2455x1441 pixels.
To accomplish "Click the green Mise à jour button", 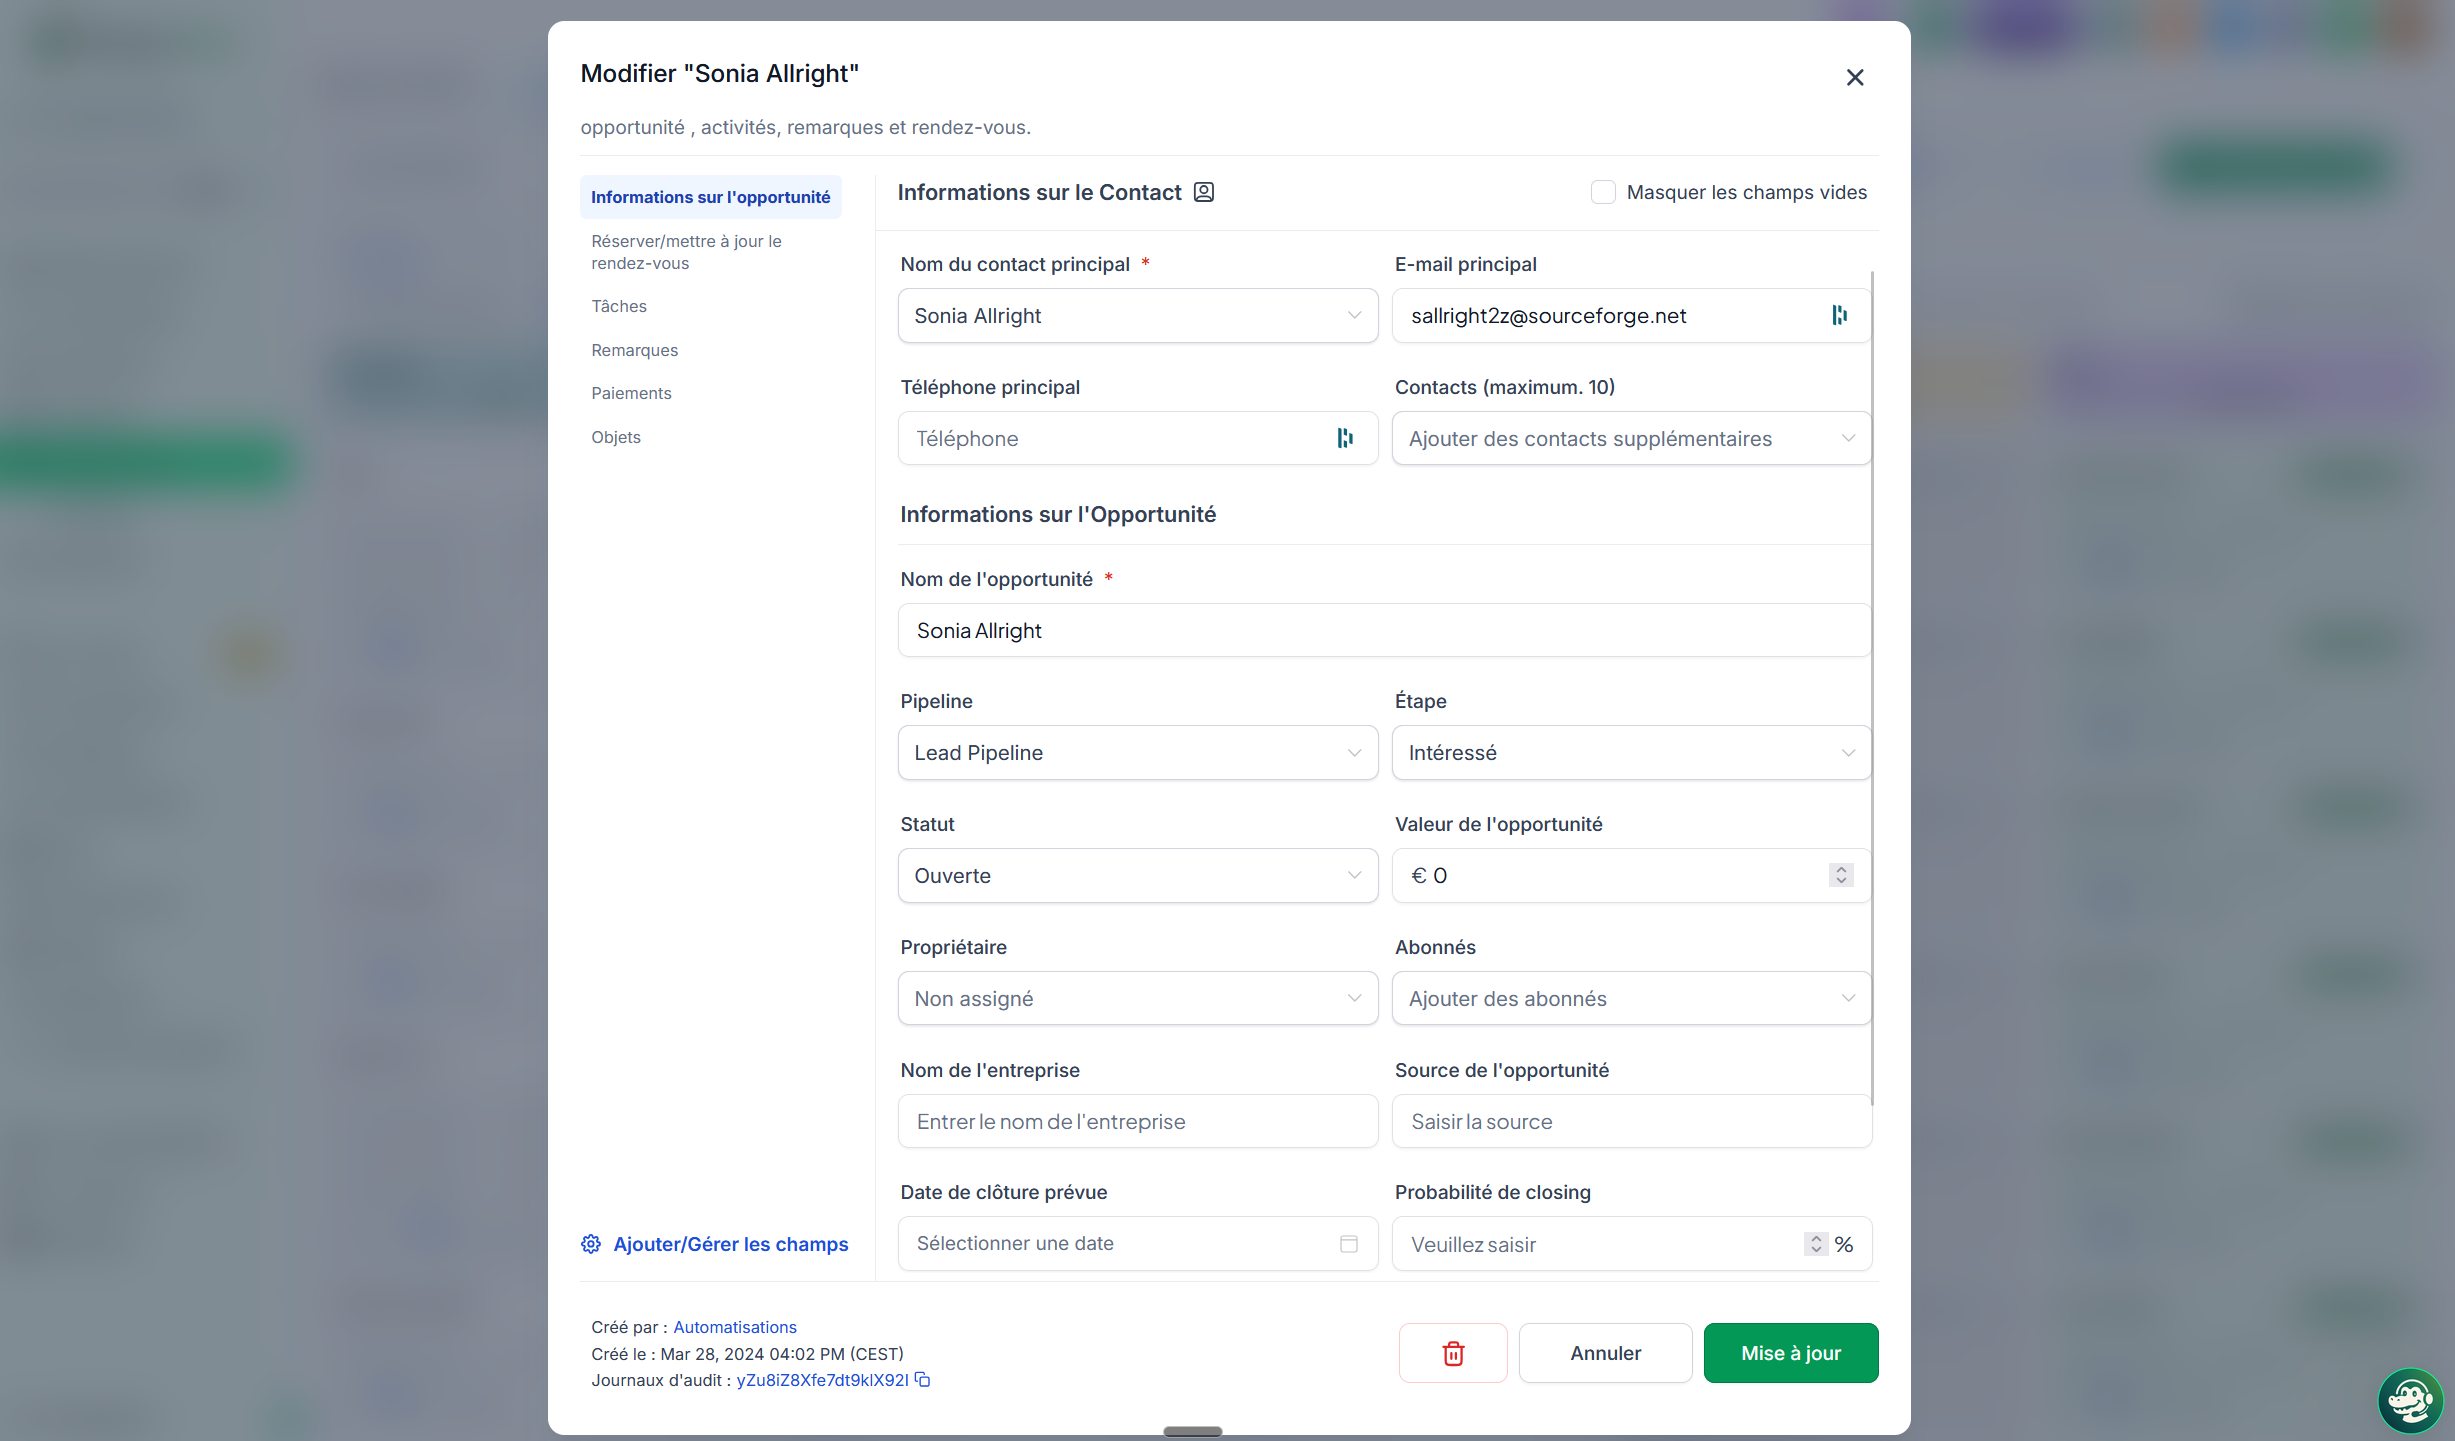I will coord(1791,1353).
